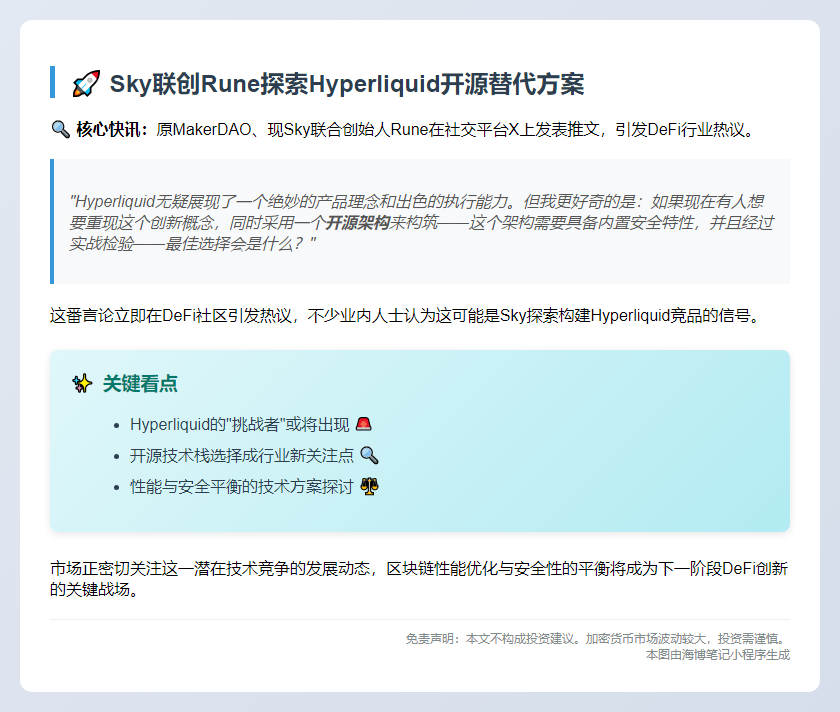Click the magnifier icon before 核心快讯
840x712 pixels.
[61, 129]
